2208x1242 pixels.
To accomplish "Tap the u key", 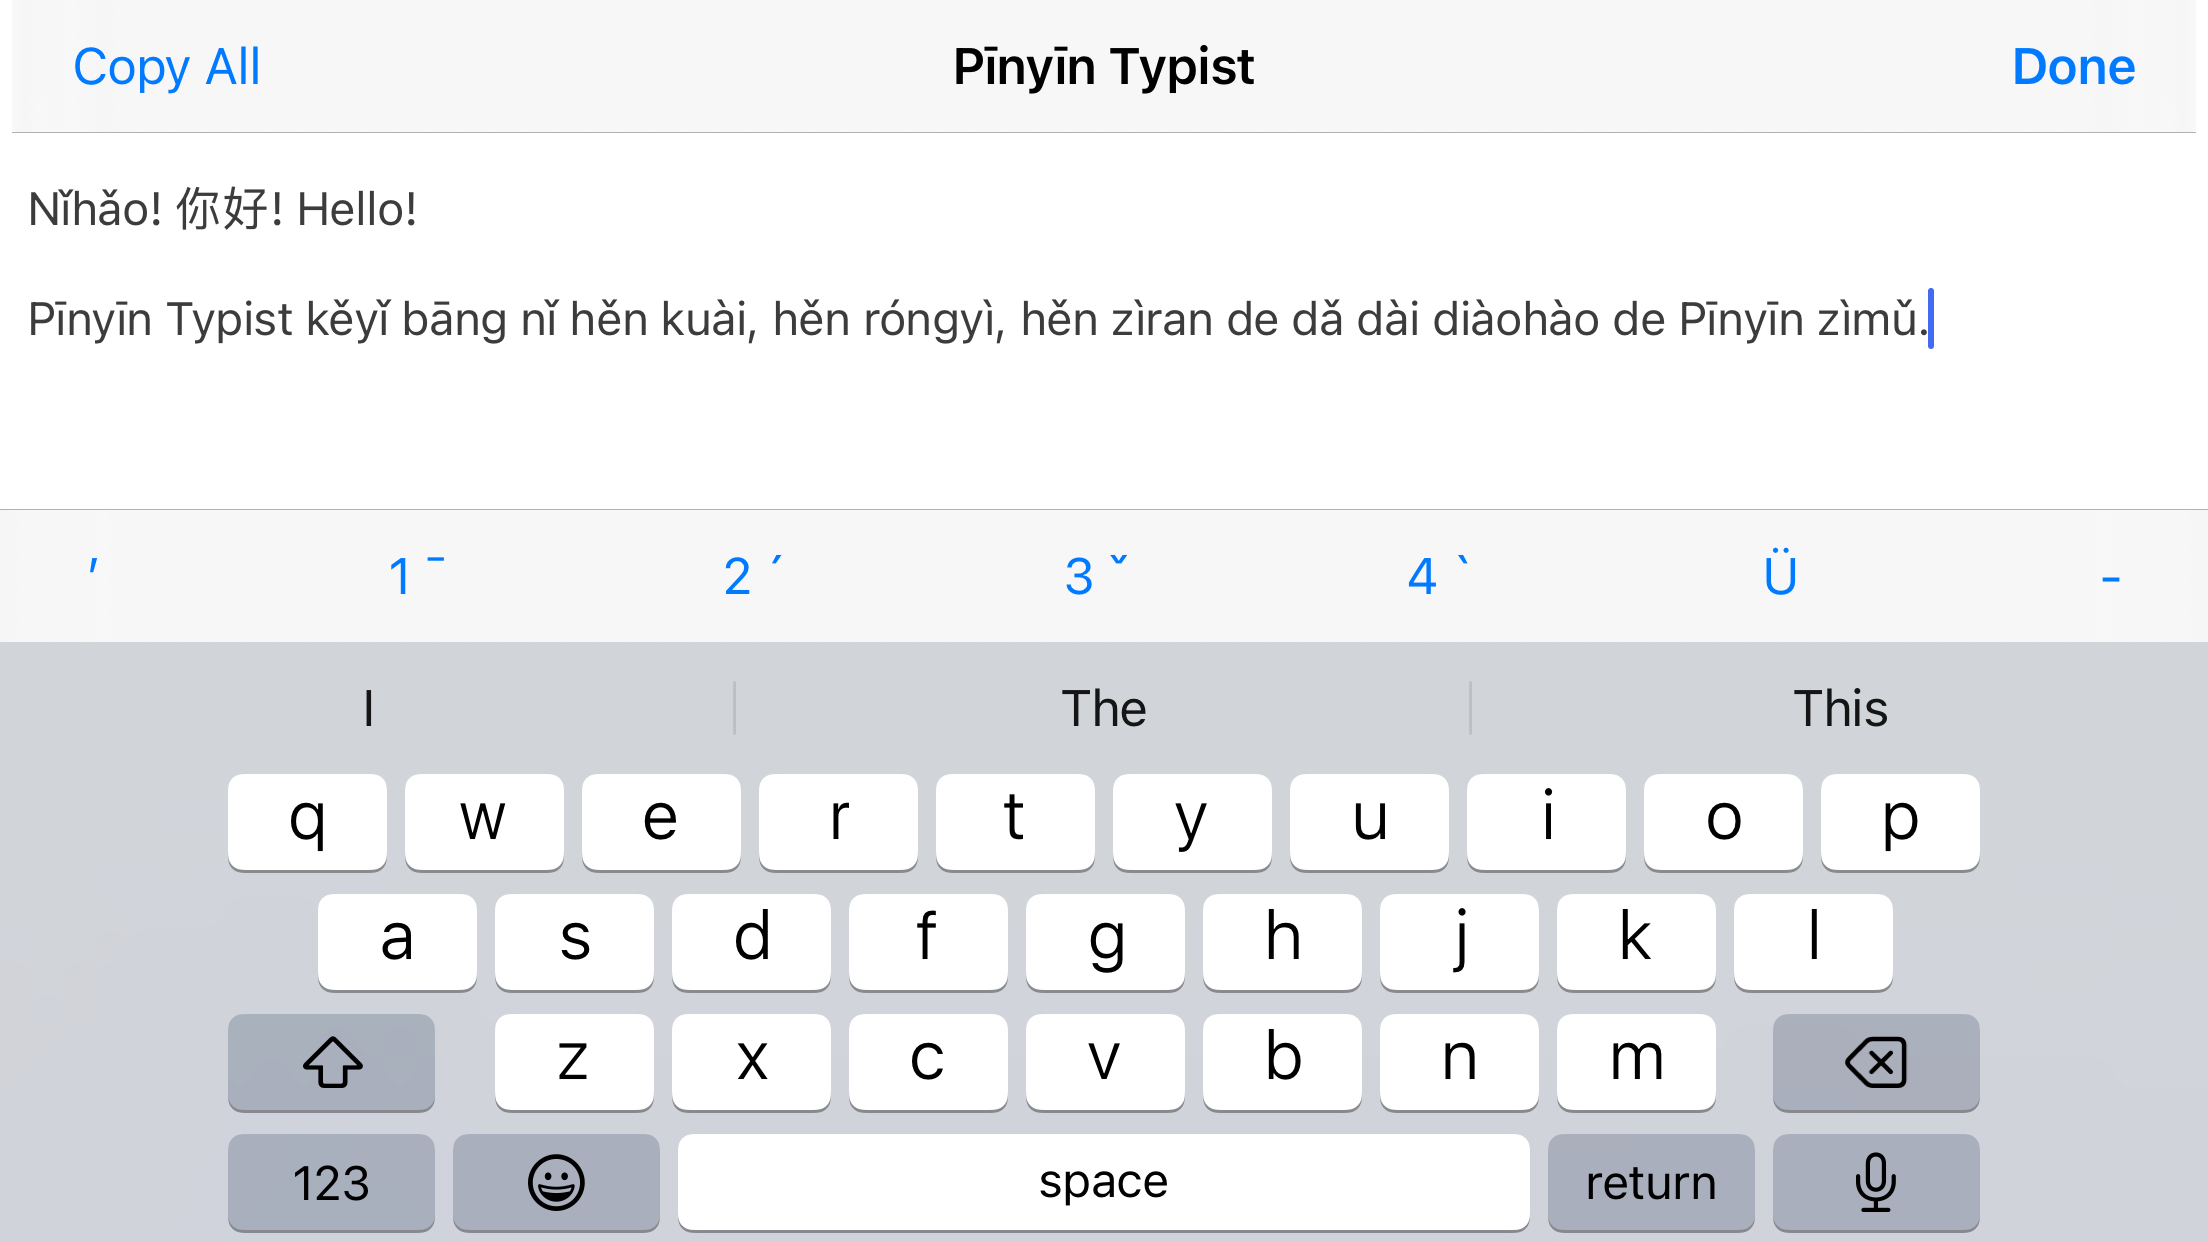I will pos(1369,822).
